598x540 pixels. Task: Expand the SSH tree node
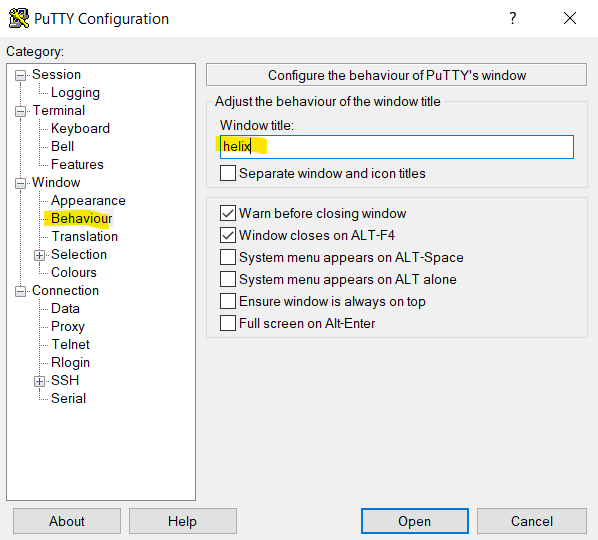(x=39, y=381)
